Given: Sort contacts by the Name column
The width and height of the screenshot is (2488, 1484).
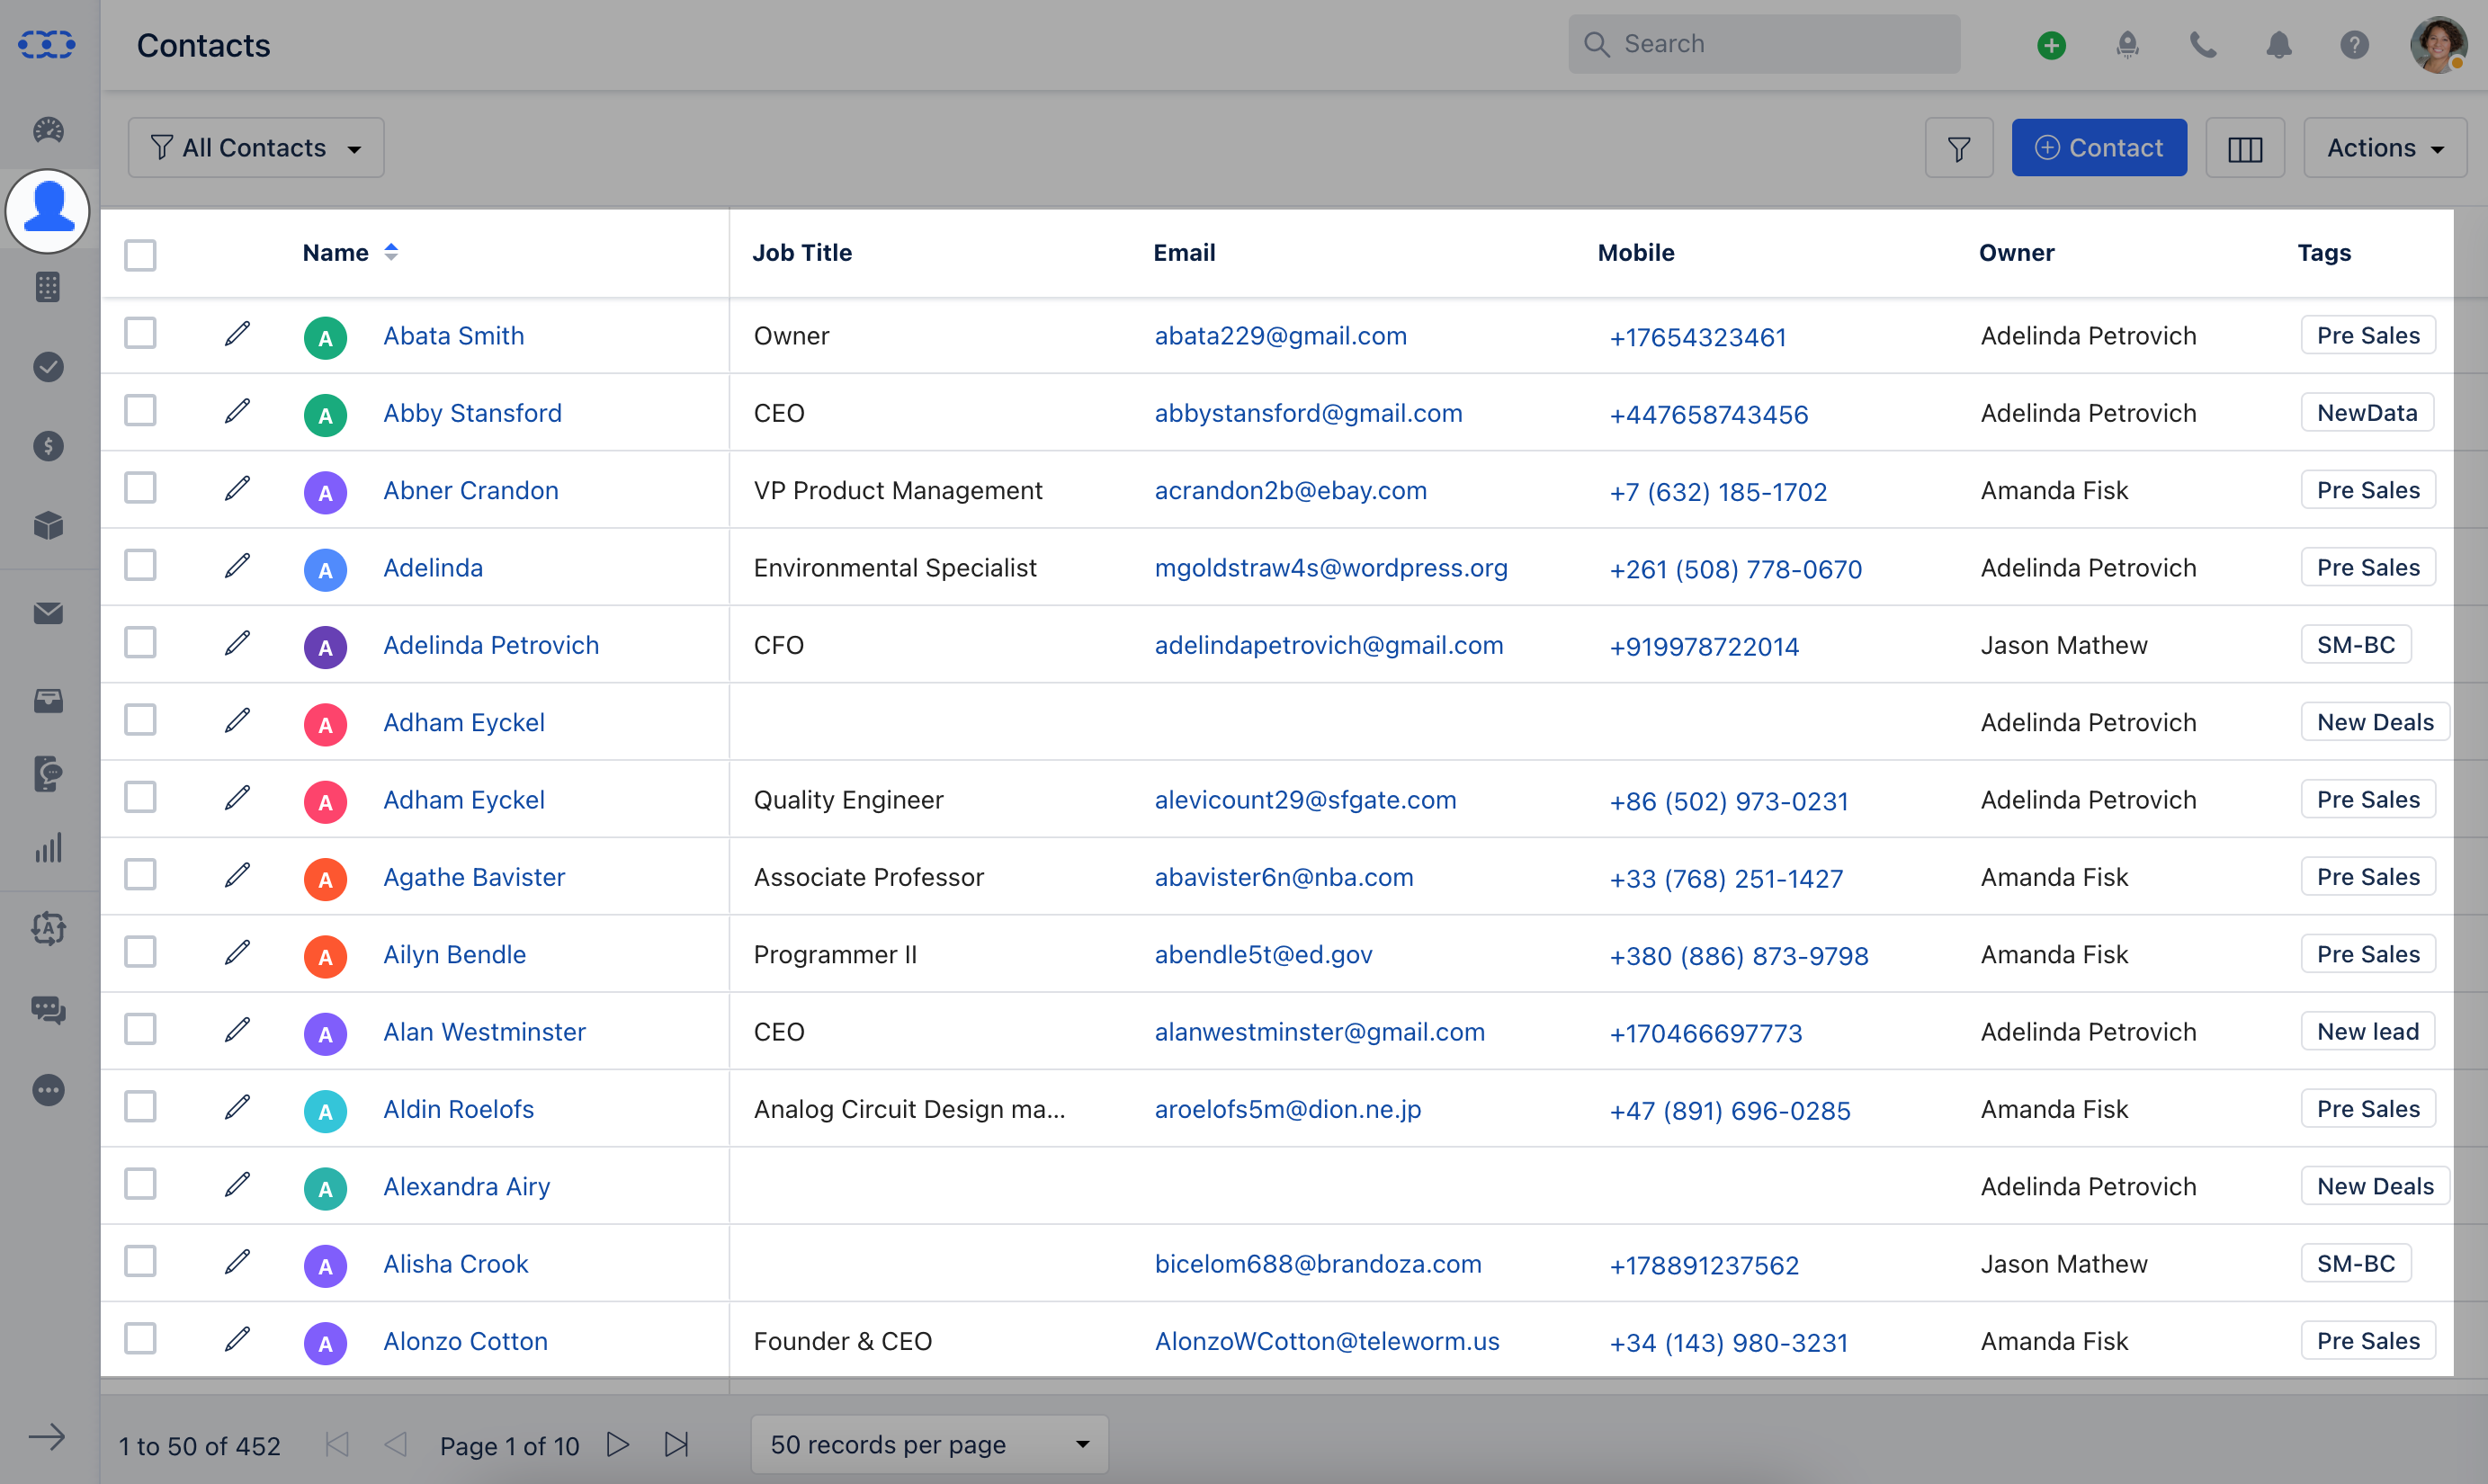Looking at the screenshot, I should [x=391, y=252].
